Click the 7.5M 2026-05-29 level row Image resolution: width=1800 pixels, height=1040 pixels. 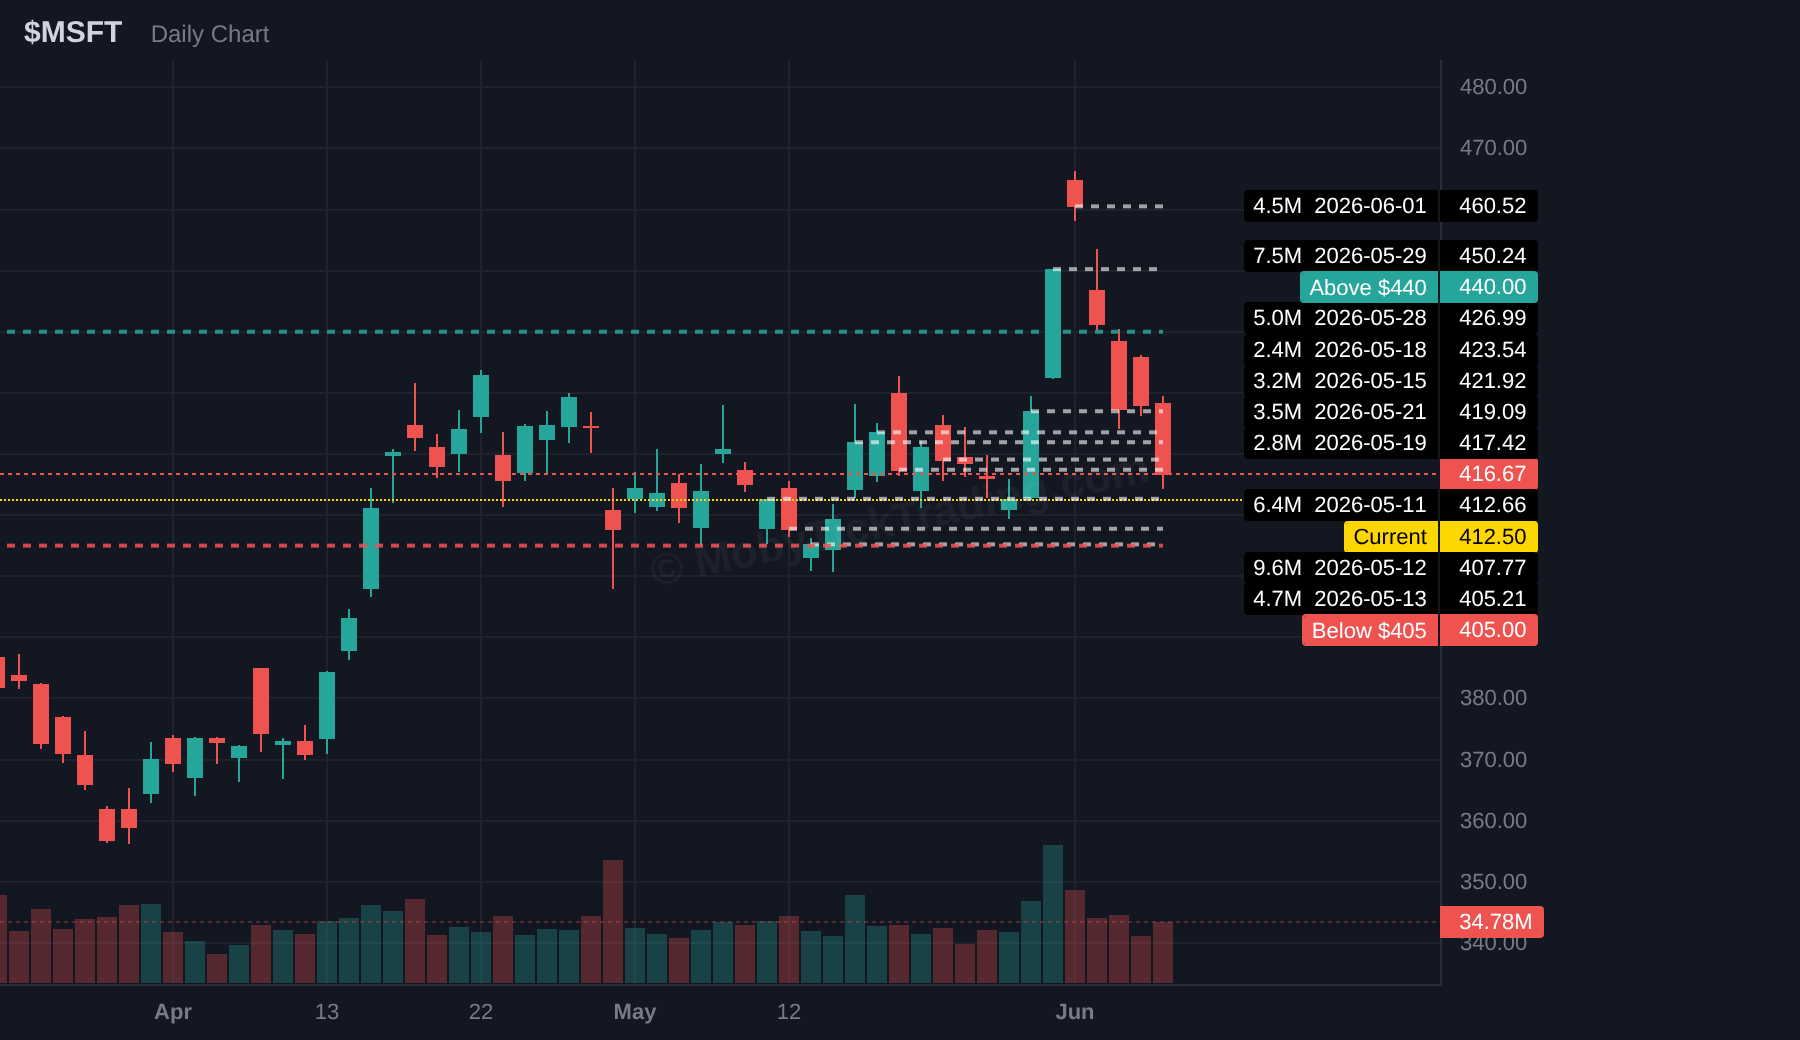click(x=1340, y=256)
